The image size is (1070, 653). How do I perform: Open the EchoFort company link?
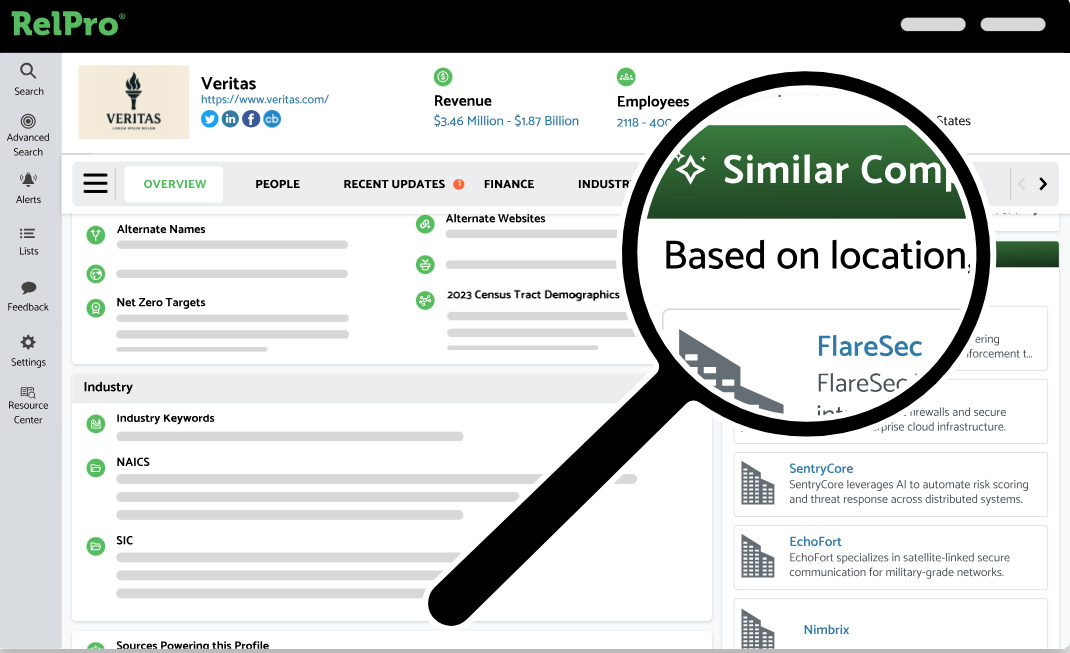pos(815,541)
